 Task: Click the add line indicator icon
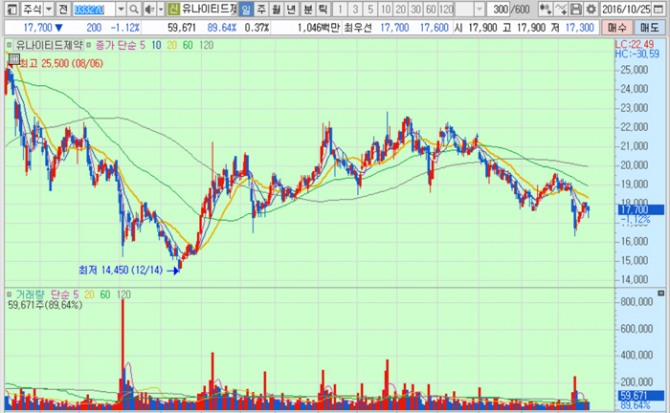(x=561, y=9)
